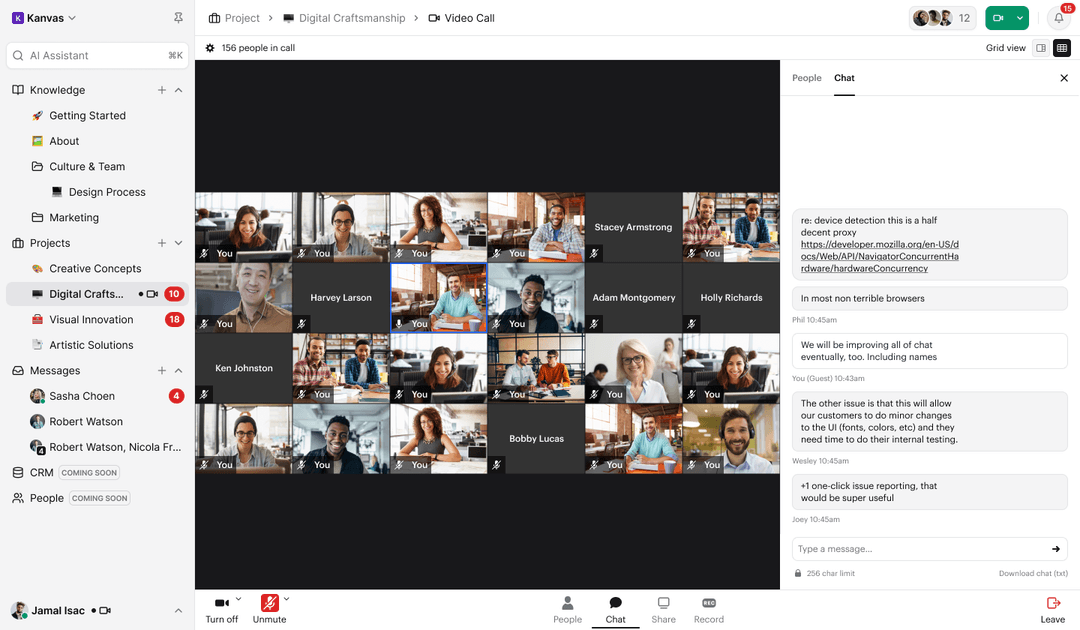The width and height of the screenshot is (1080, 630).
Task: Leave the video call
Action: (x=1052, y=608)
